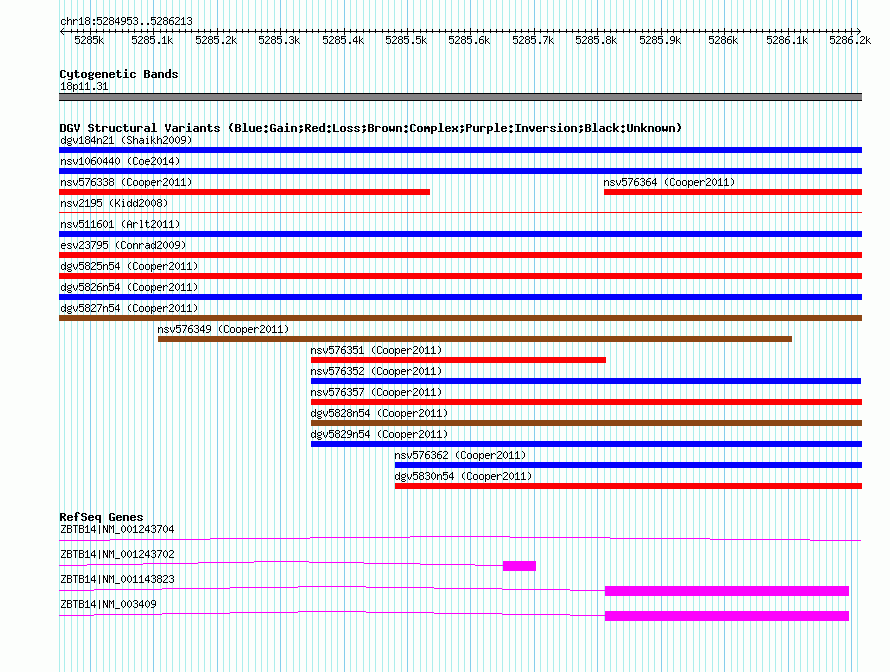
Task: Open nsv576351 (Cooper2011) variant label
Action: pyautogui.click(x=376, y=350)
